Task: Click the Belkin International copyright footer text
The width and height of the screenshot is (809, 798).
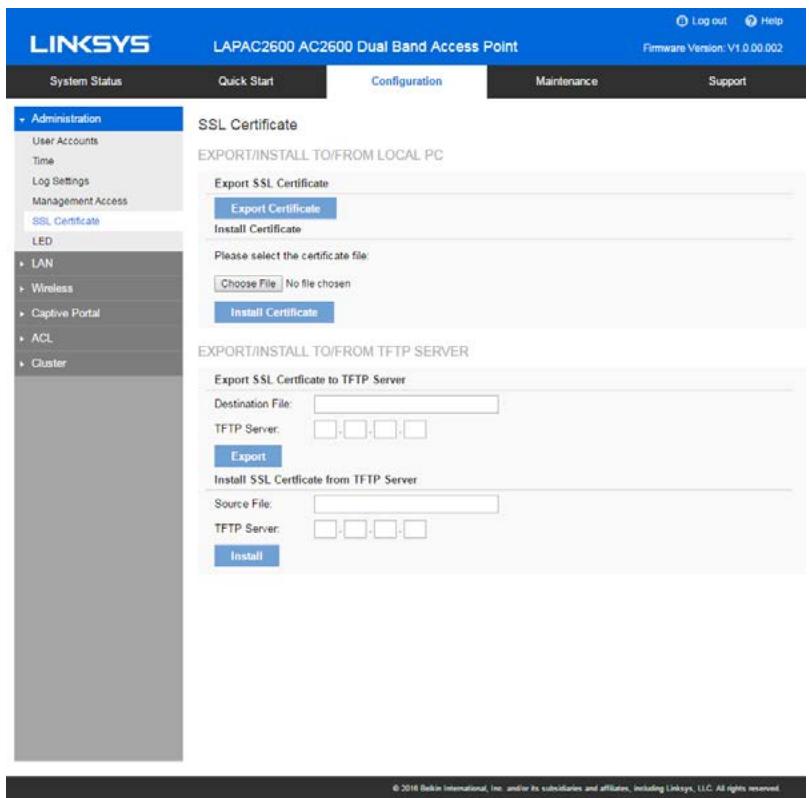Action: 586,788
